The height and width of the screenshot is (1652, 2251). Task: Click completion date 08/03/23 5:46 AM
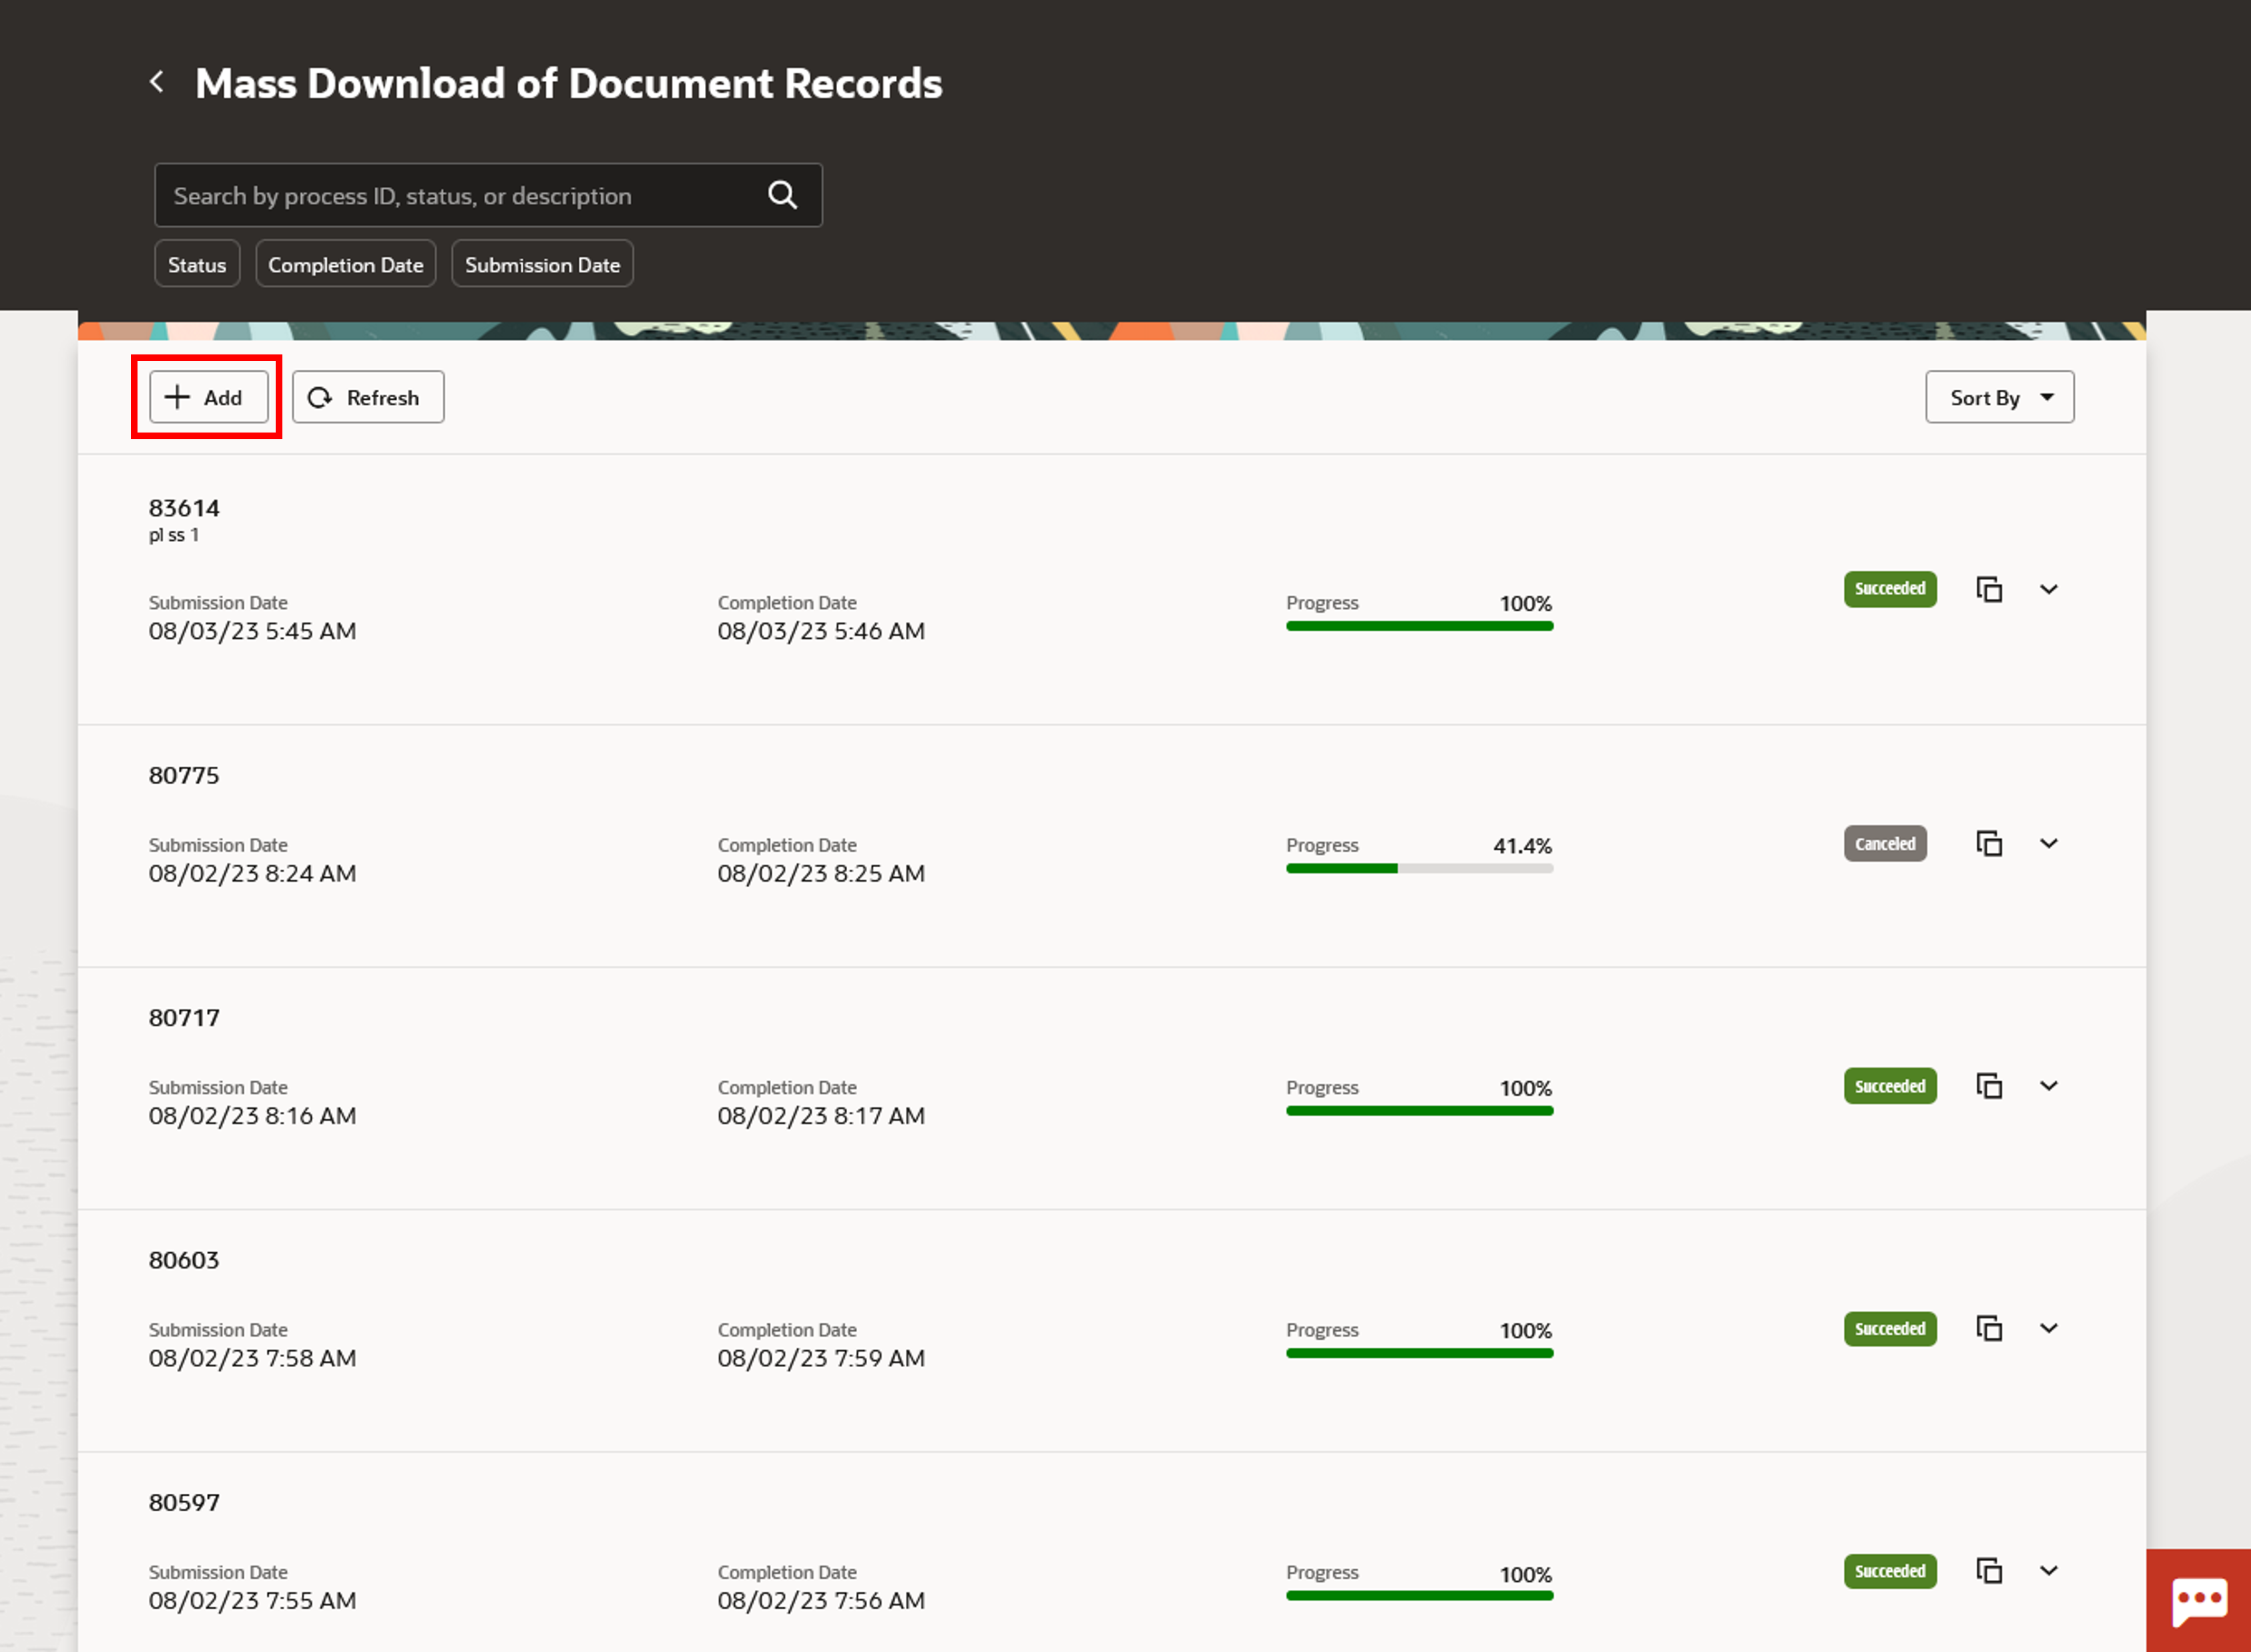pos(821,631)
